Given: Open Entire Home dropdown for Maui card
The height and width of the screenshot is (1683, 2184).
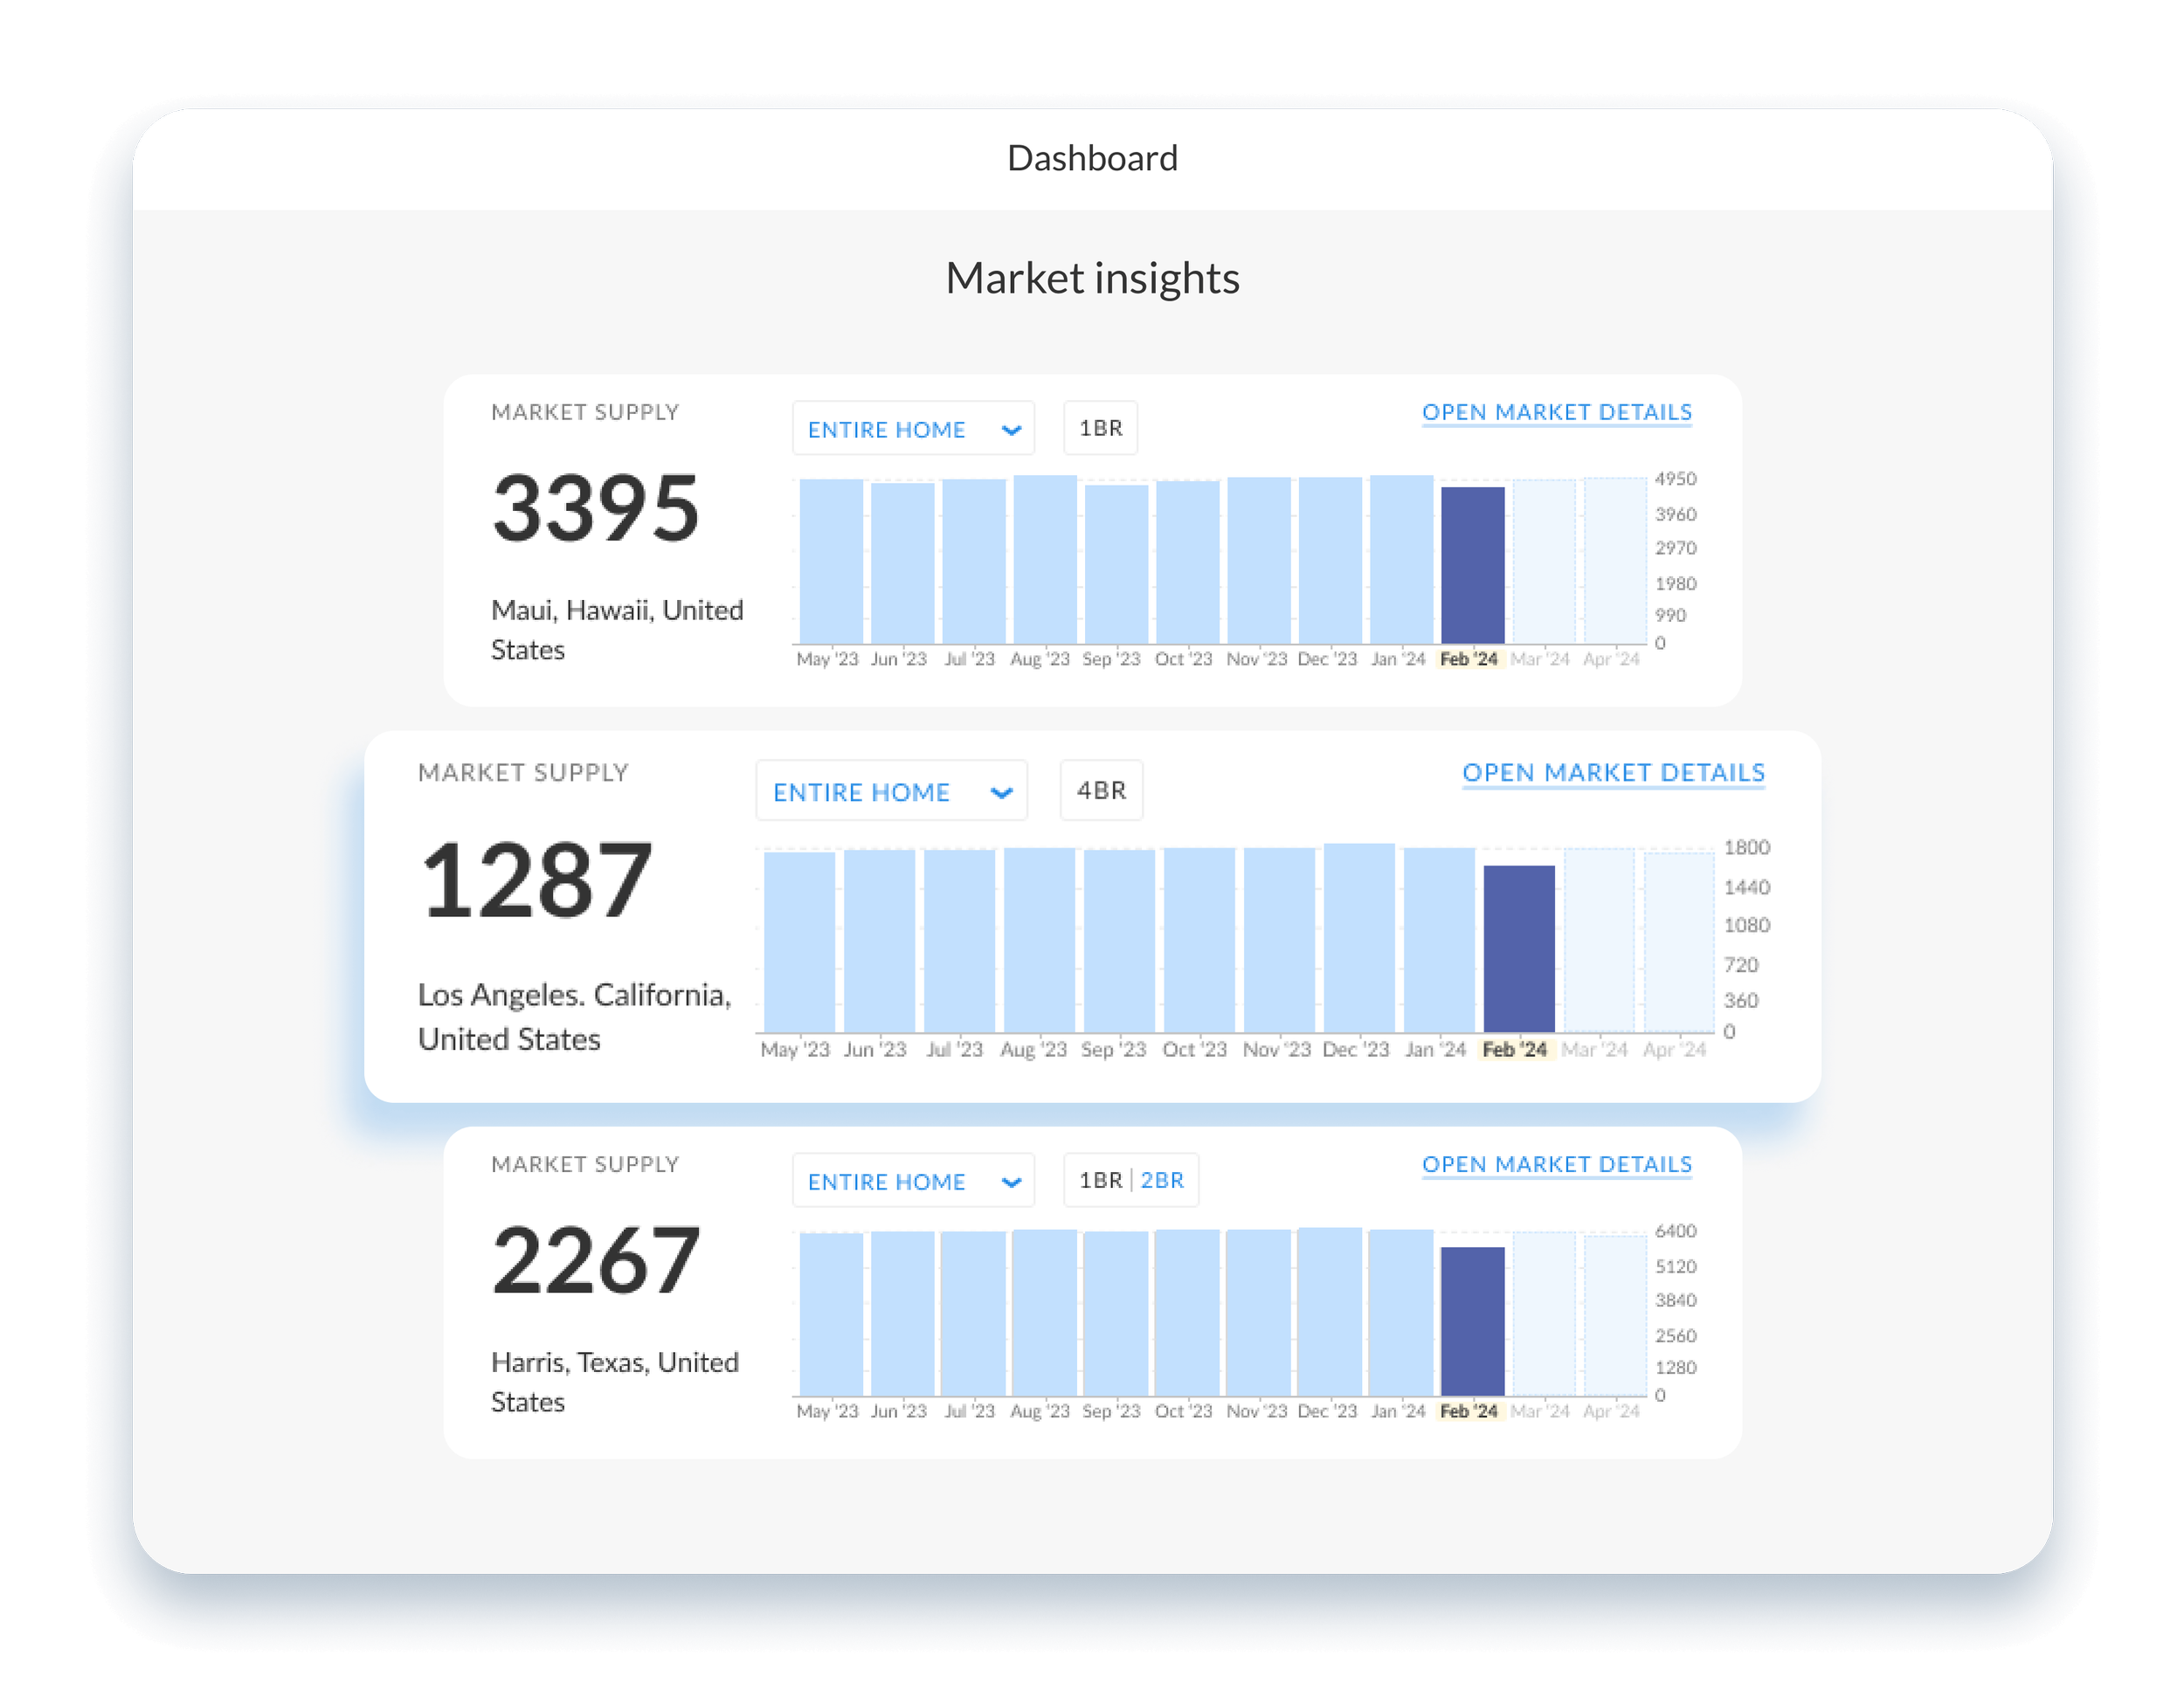Looking at the screenshot, I should click(912, 428).
